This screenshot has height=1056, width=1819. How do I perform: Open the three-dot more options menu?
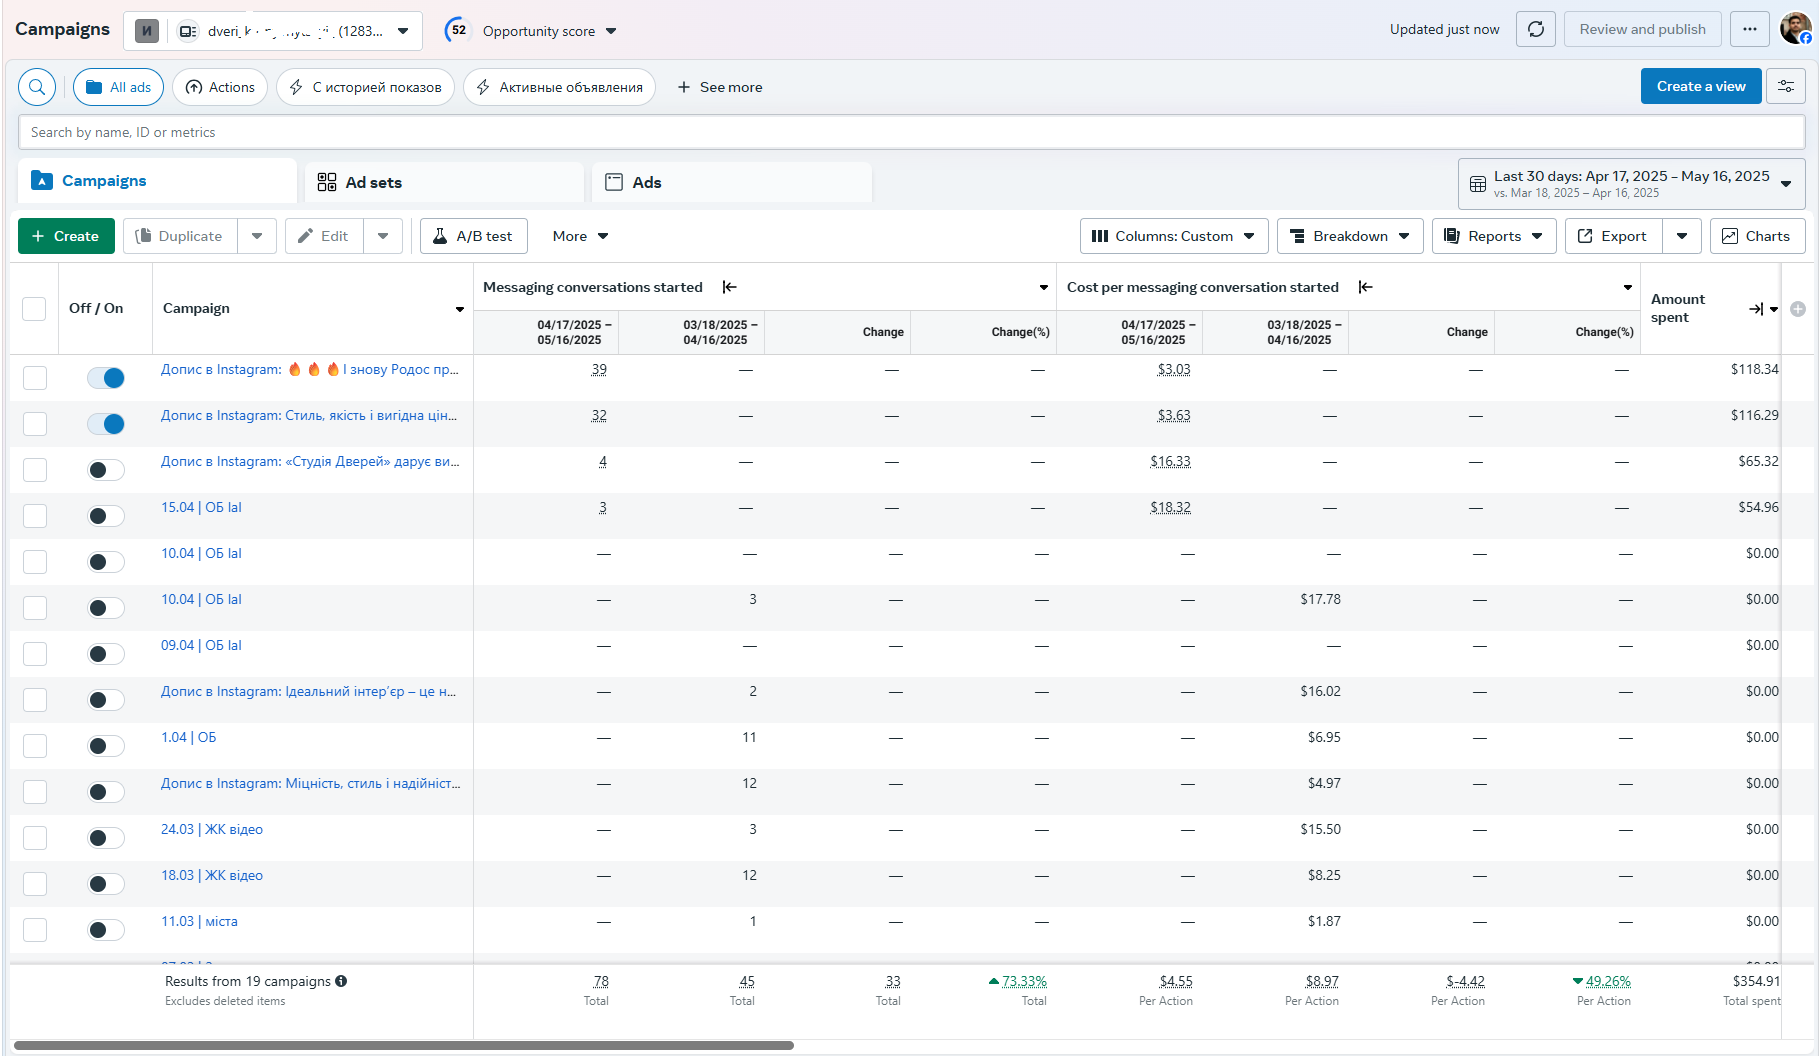(x=1749, y=29)
